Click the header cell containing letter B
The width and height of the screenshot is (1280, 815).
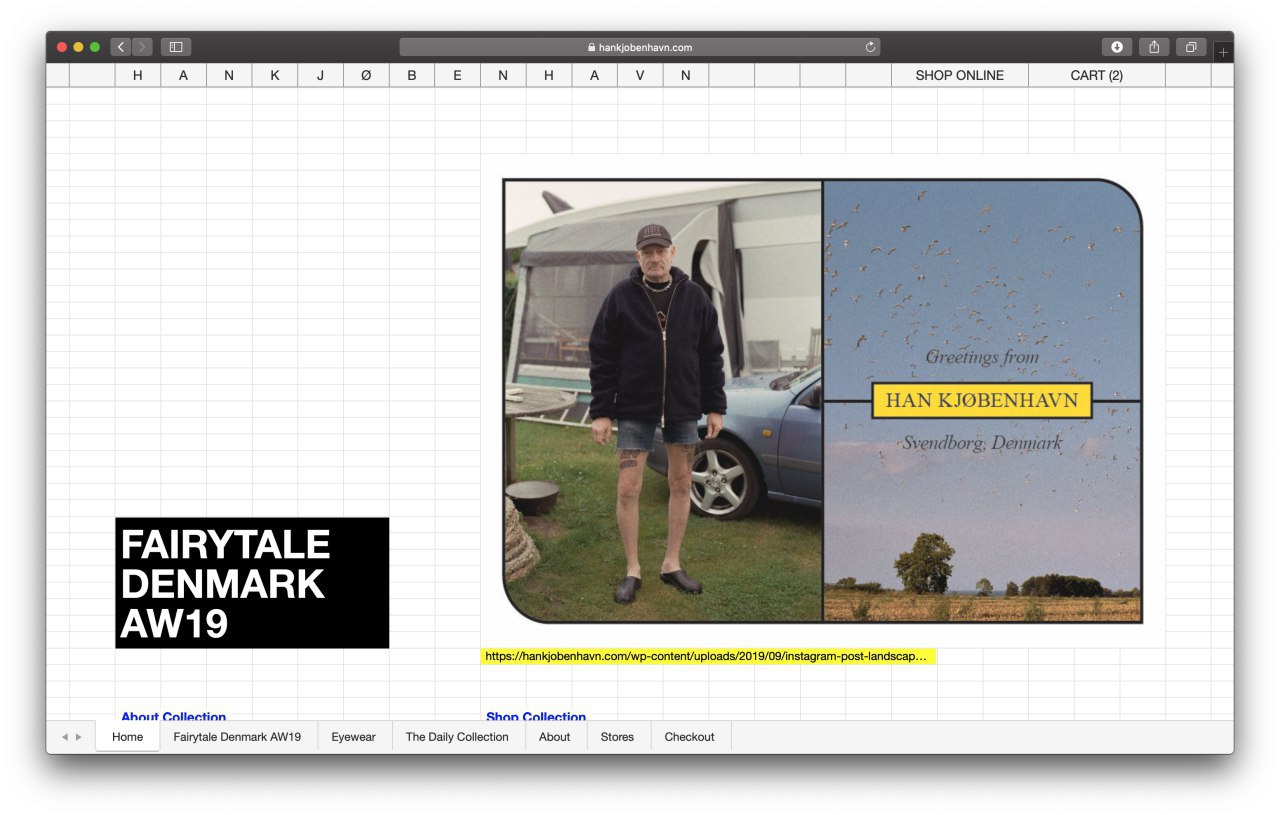412,75
